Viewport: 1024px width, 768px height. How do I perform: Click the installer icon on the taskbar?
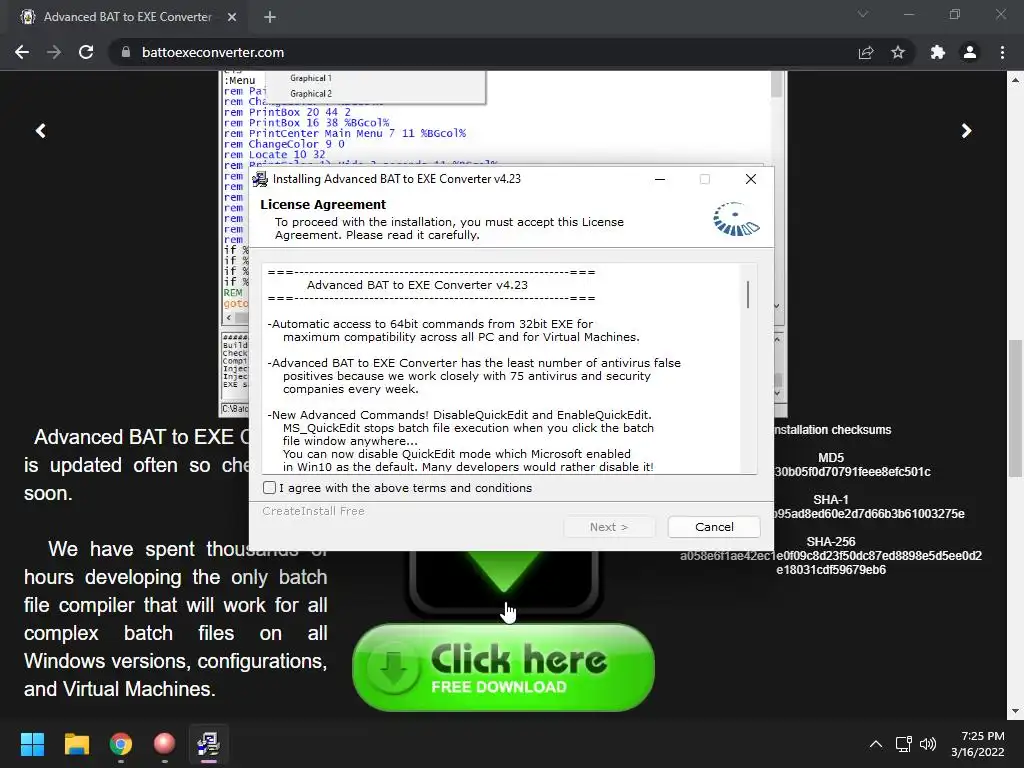pyautogui.click(x=208, y=744)
